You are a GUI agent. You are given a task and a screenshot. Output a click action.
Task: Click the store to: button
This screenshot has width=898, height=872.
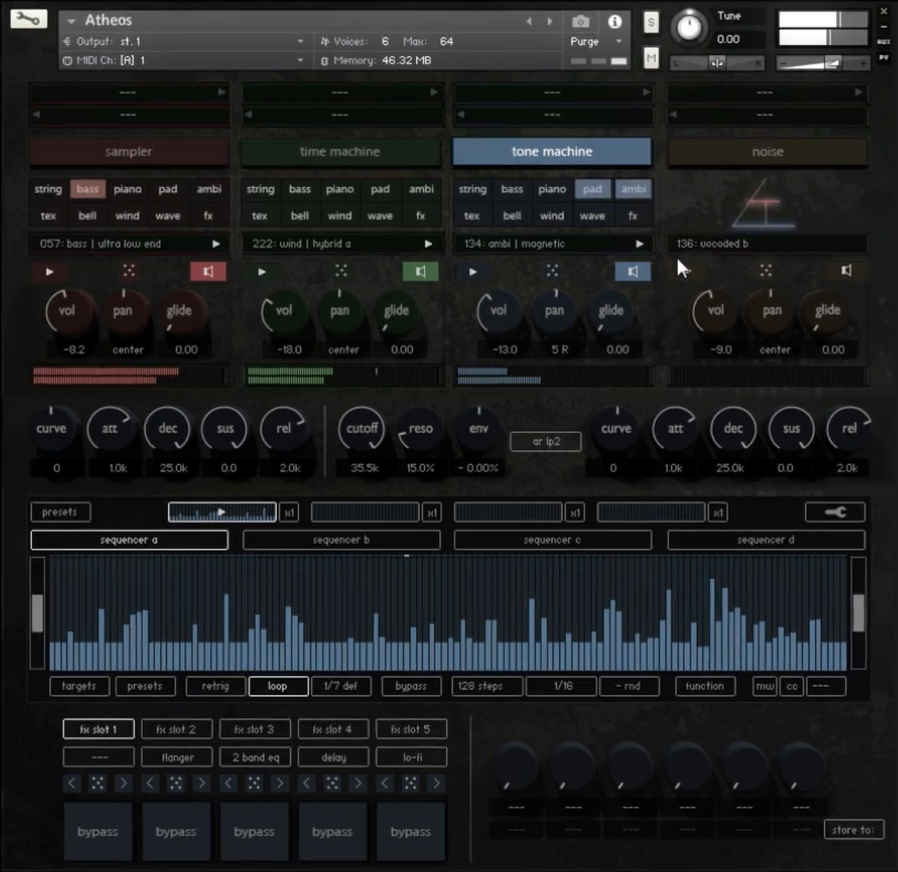[853, 830]
